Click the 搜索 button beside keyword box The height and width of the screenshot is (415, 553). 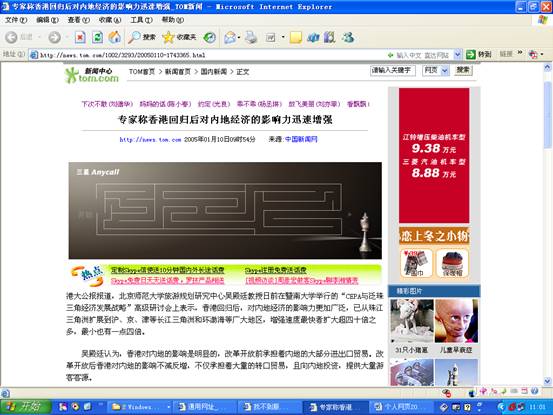point(463,70)
